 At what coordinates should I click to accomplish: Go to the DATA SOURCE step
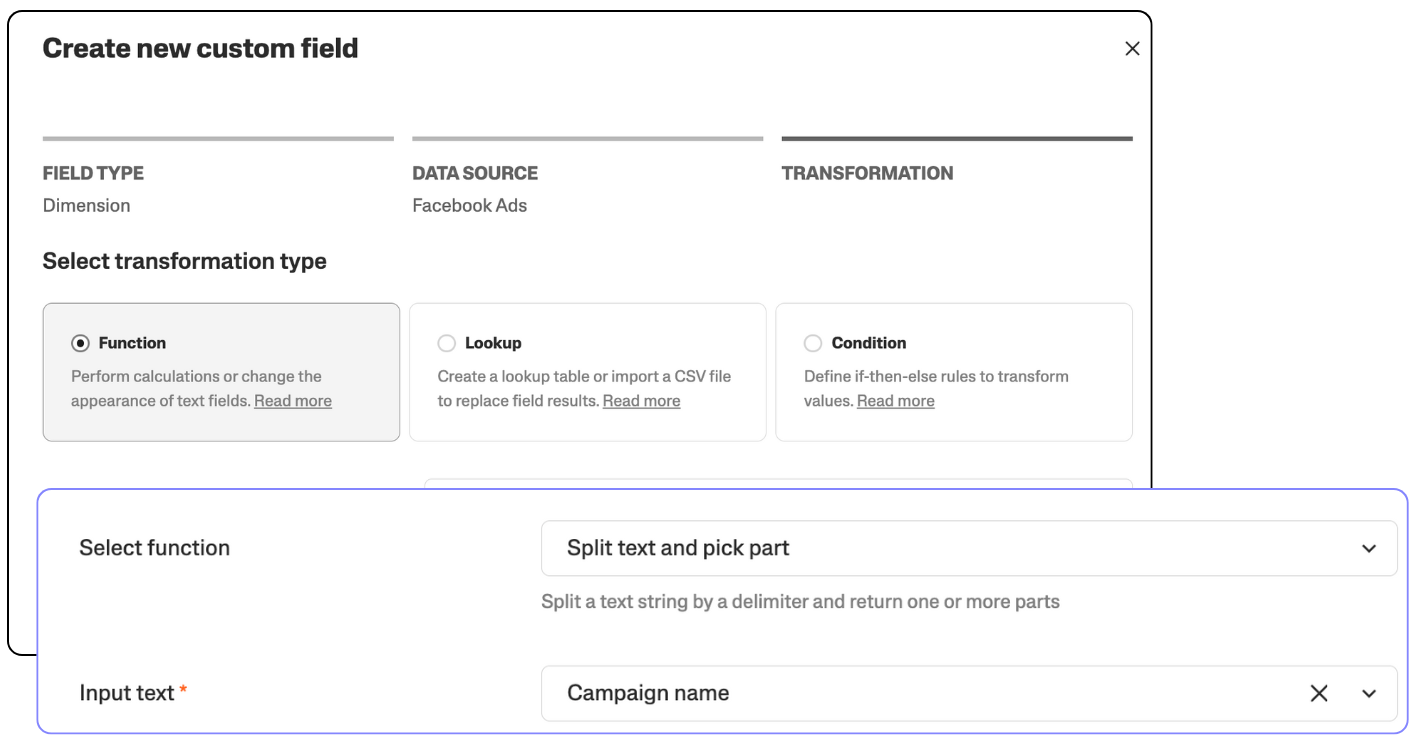[475, 173]
